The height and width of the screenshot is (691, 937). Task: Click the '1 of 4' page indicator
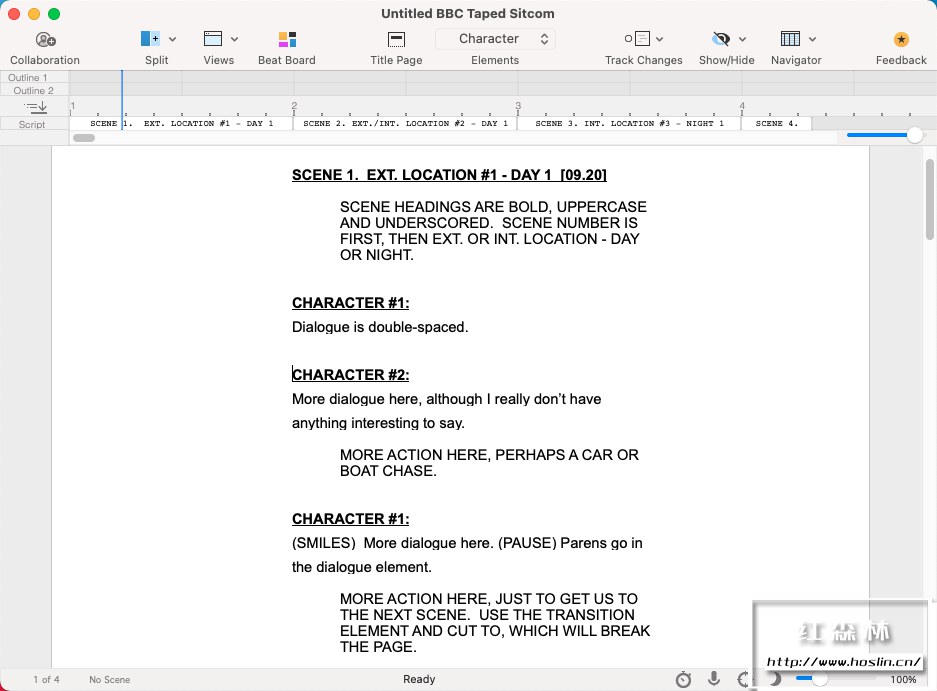pos(46,680)
